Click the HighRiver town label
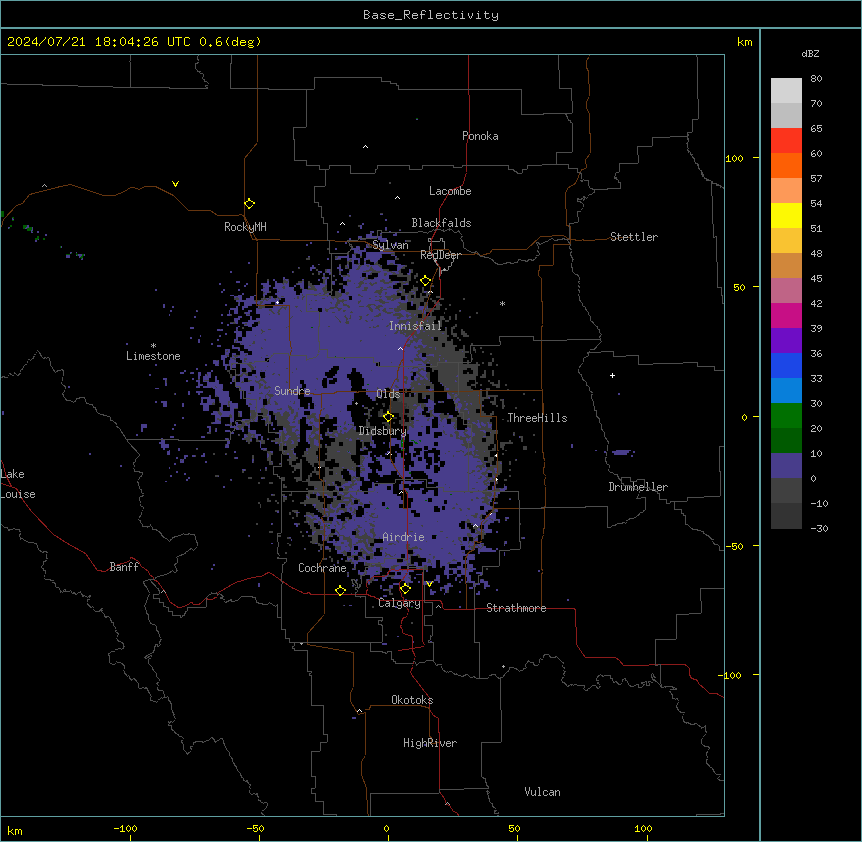 (430, 743)
